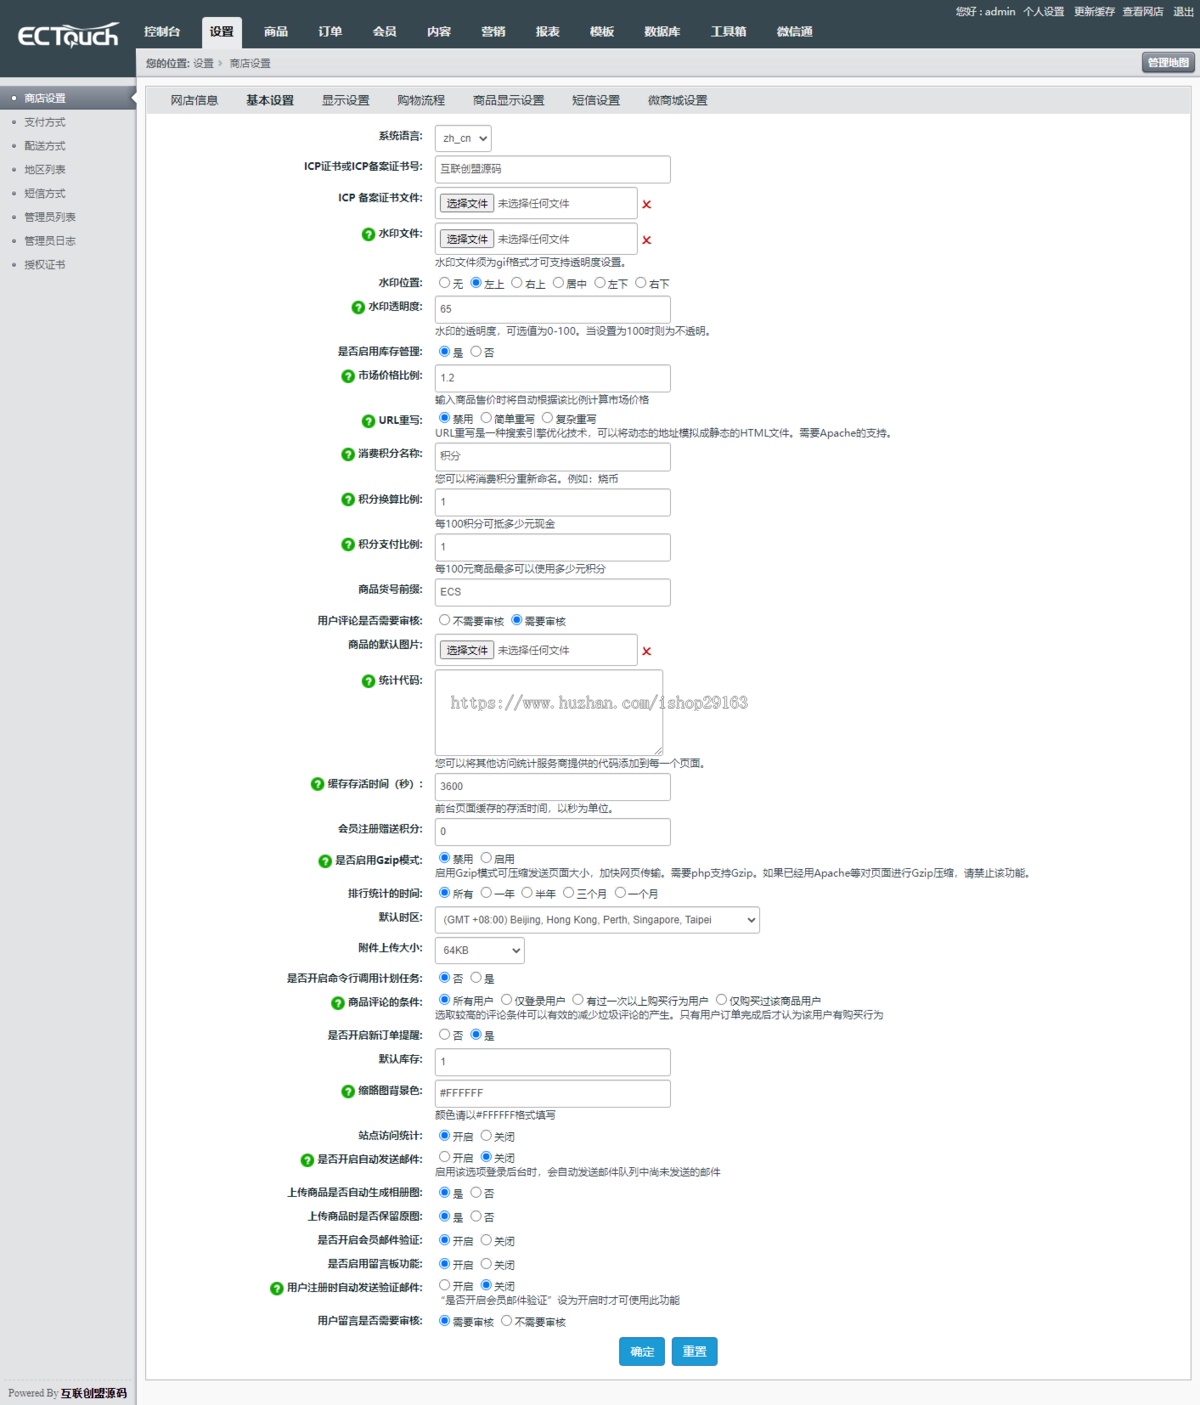Image resolution: width=1200 pixels, height=1405 pixels.
Task: Click 个人设置 link
Action: pyautogui.click(x=1043, y=12)
